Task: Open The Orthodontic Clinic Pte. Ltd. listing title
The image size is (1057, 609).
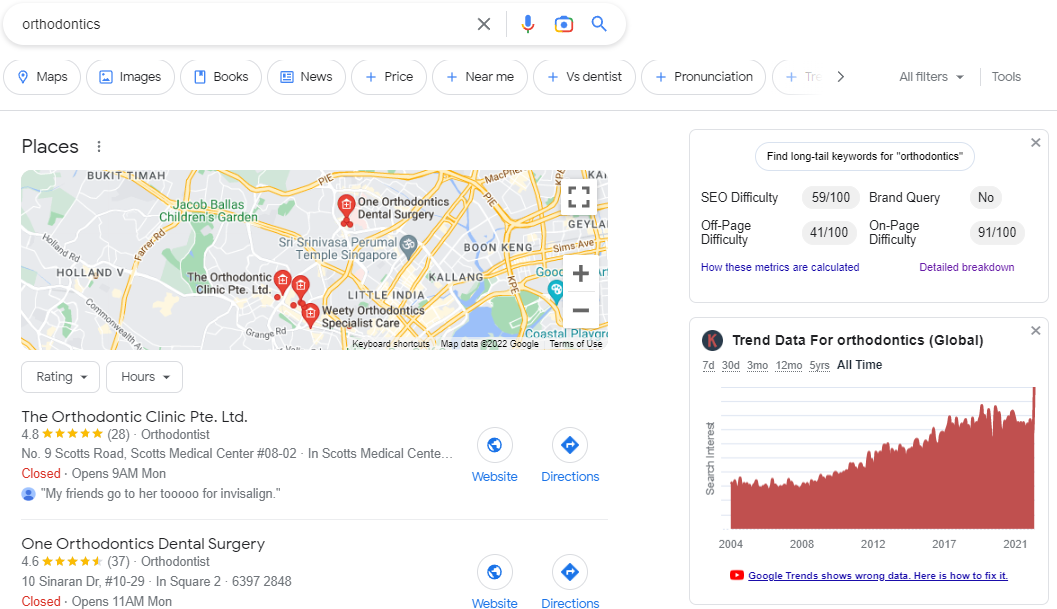Action: 135,417
